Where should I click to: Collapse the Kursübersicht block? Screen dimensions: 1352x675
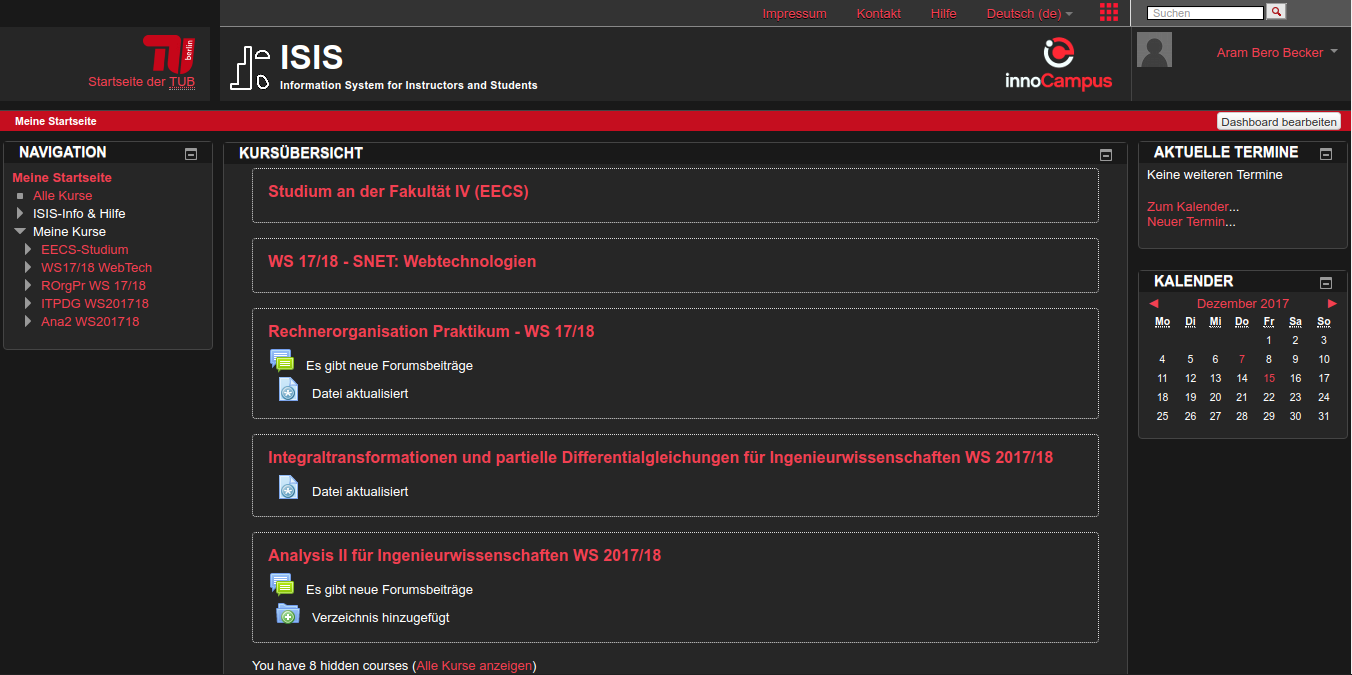click(1106, 155)
